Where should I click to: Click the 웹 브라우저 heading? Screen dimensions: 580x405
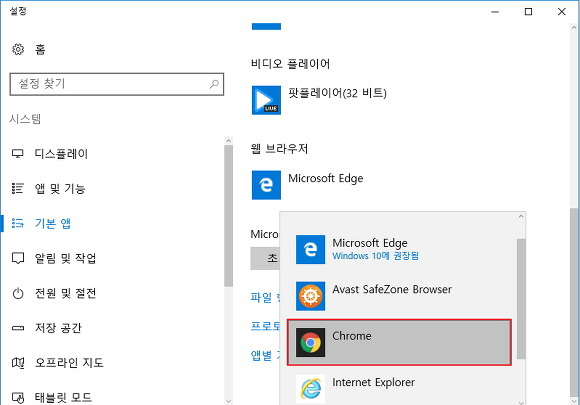[x=279, y=149]
